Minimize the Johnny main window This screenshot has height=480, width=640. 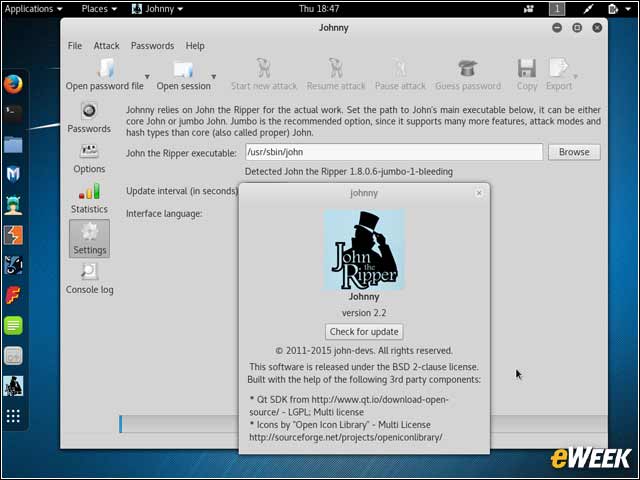pyautogui.click(x=557, y=28)
